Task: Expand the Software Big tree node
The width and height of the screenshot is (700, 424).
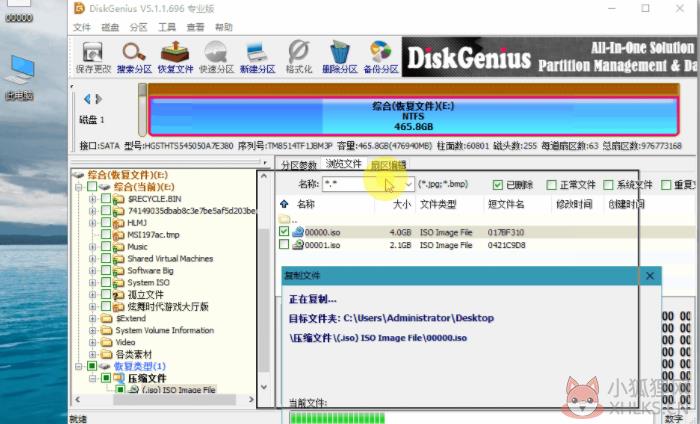Action: click(92, 270)
